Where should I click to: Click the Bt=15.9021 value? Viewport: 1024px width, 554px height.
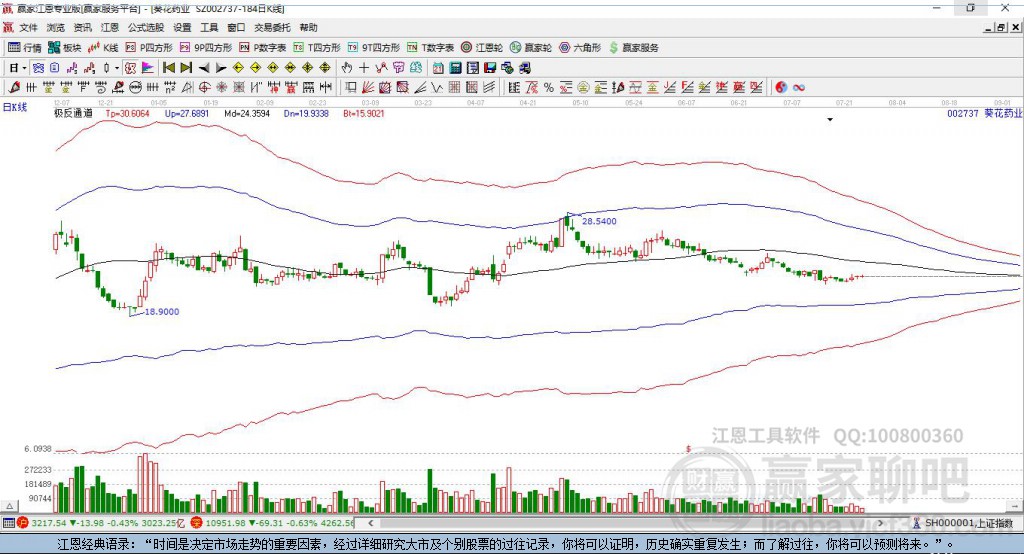click(364, 113)
